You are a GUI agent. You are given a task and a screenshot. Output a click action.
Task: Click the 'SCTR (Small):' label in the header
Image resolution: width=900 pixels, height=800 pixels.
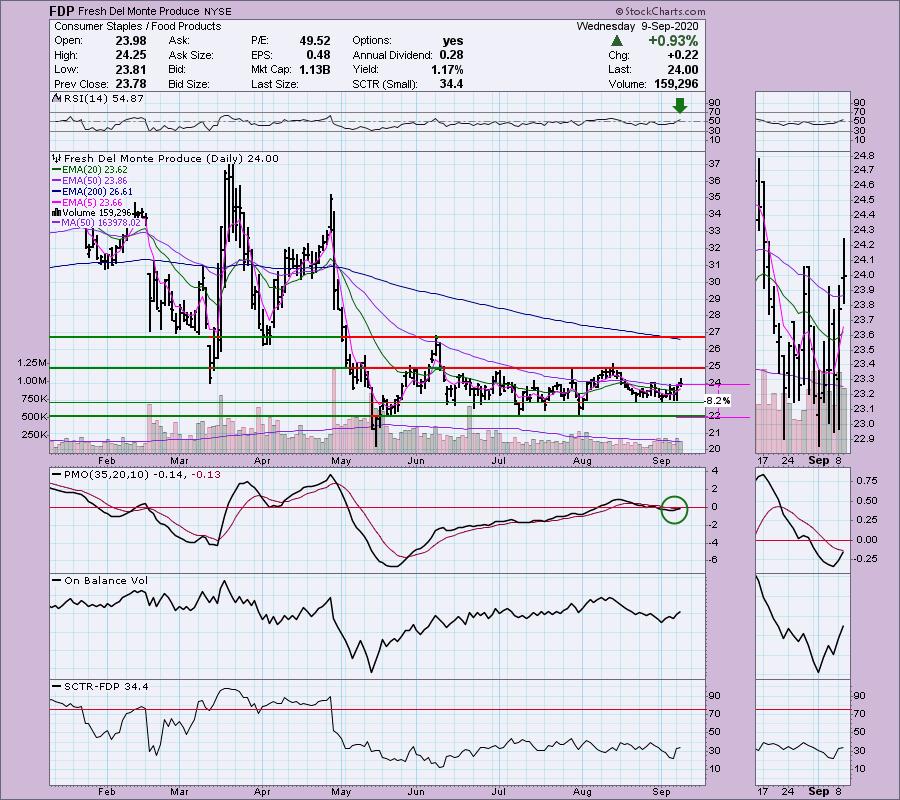(385, 84)
